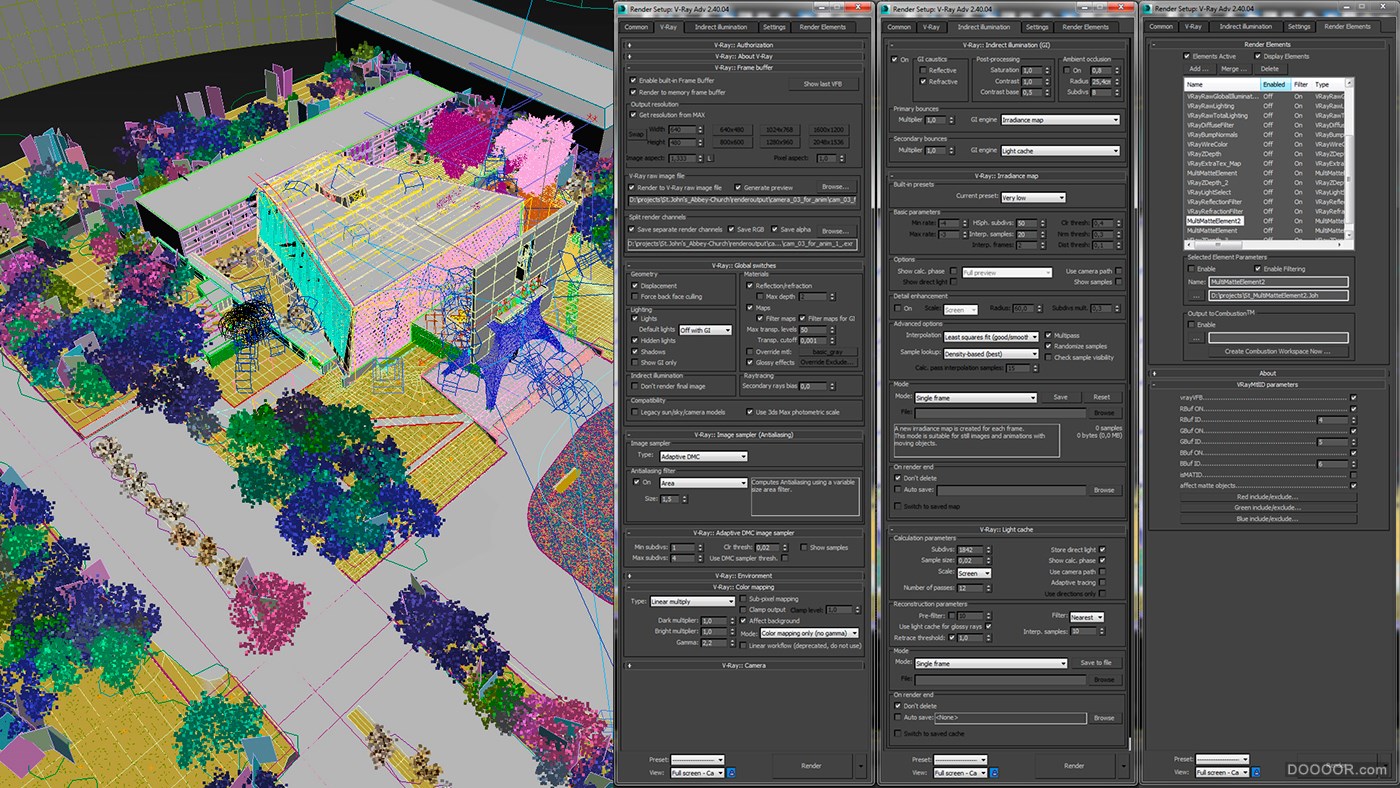This screenshot has height=788, width=1400.
Task: Open Indirect illumination tab in rightmost window
Action: click(1244, 27)
